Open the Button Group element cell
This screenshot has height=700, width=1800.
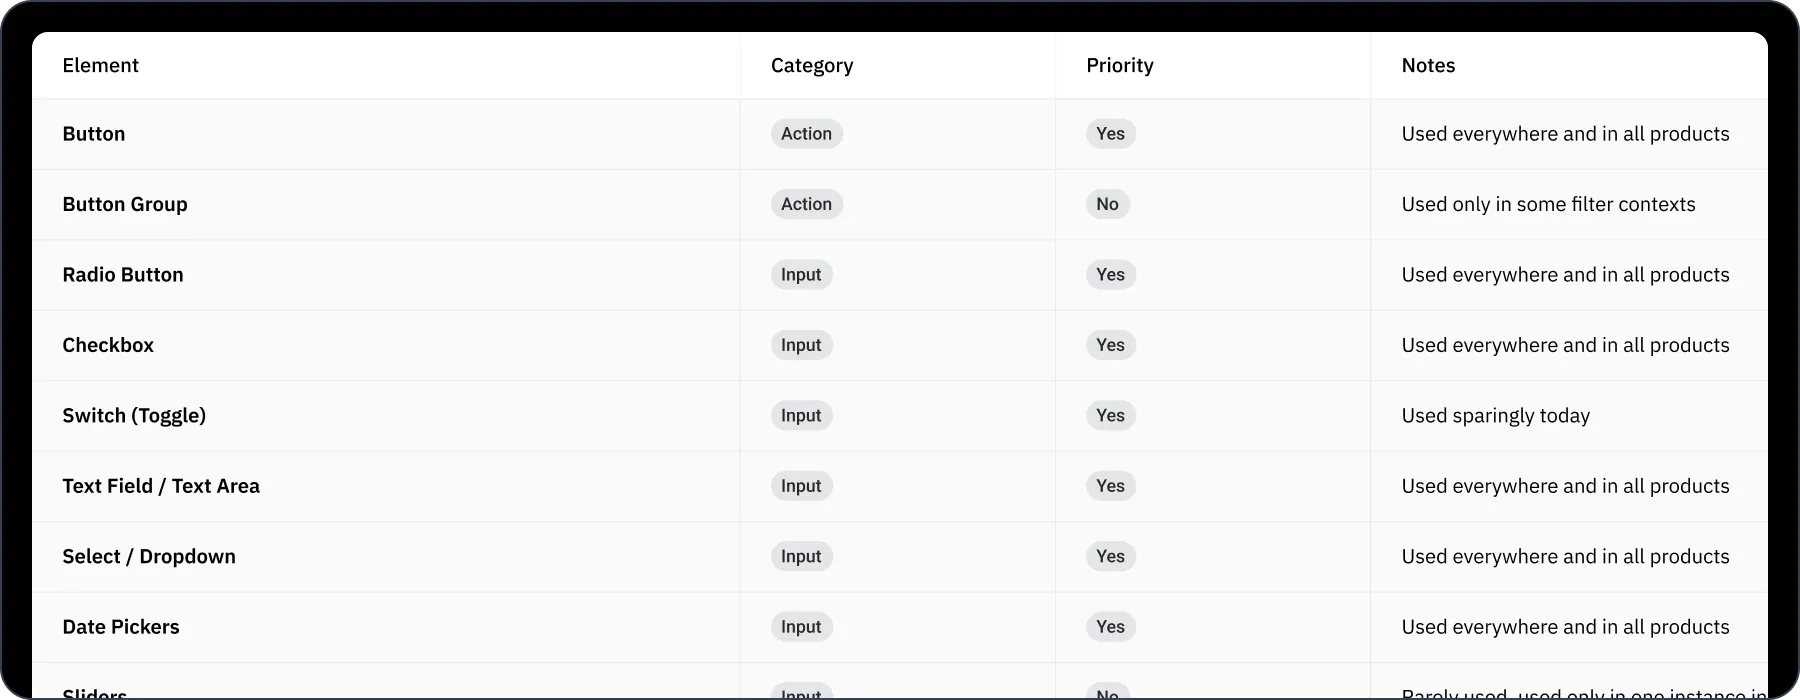tap(386, 204)
